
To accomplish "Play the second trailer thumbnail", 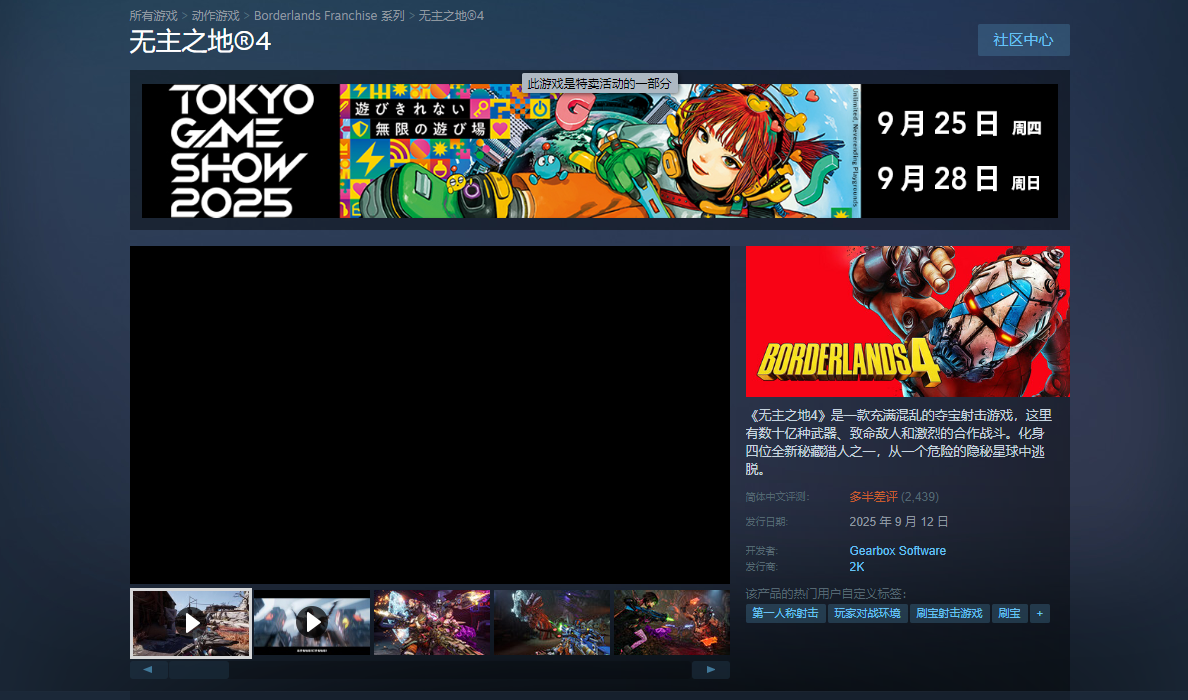I will coord(311,623).
